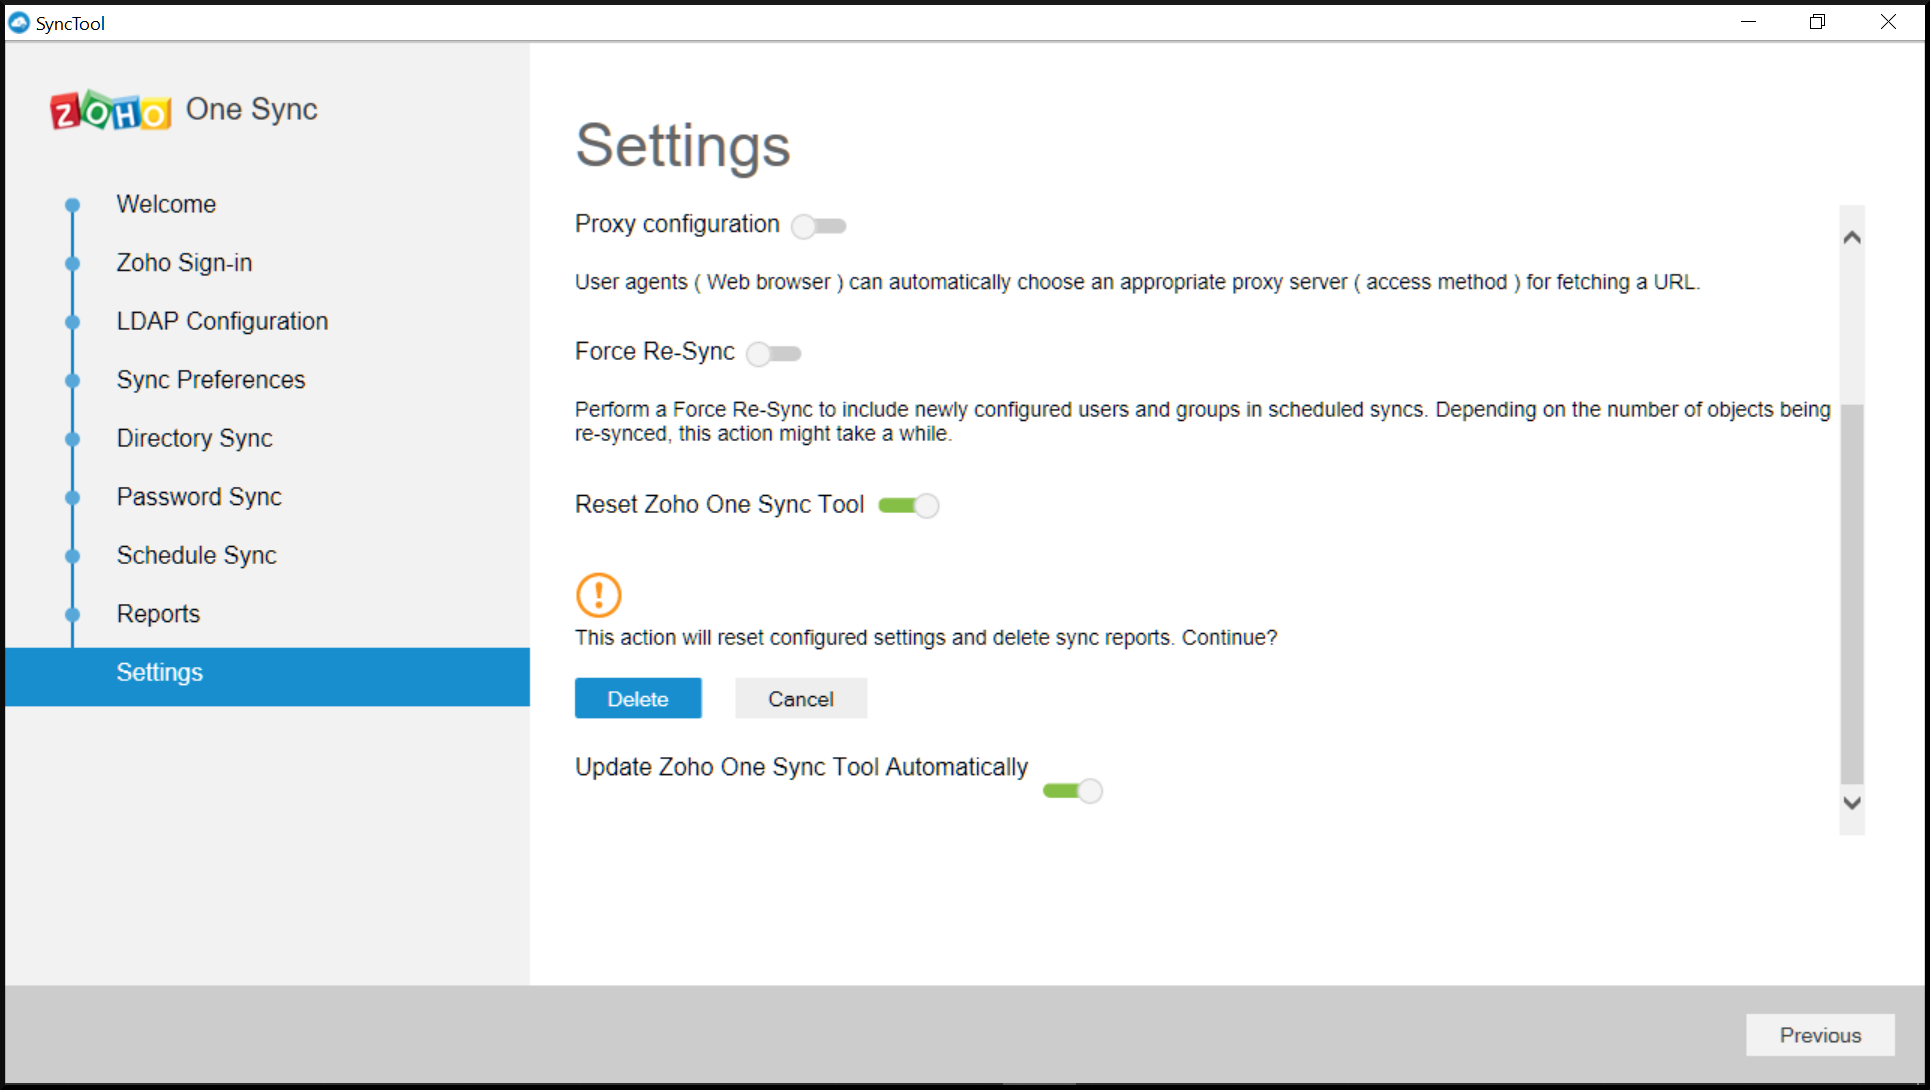Click the Delete confirmation button
1930x1090 pixels.
pos(638,699)
